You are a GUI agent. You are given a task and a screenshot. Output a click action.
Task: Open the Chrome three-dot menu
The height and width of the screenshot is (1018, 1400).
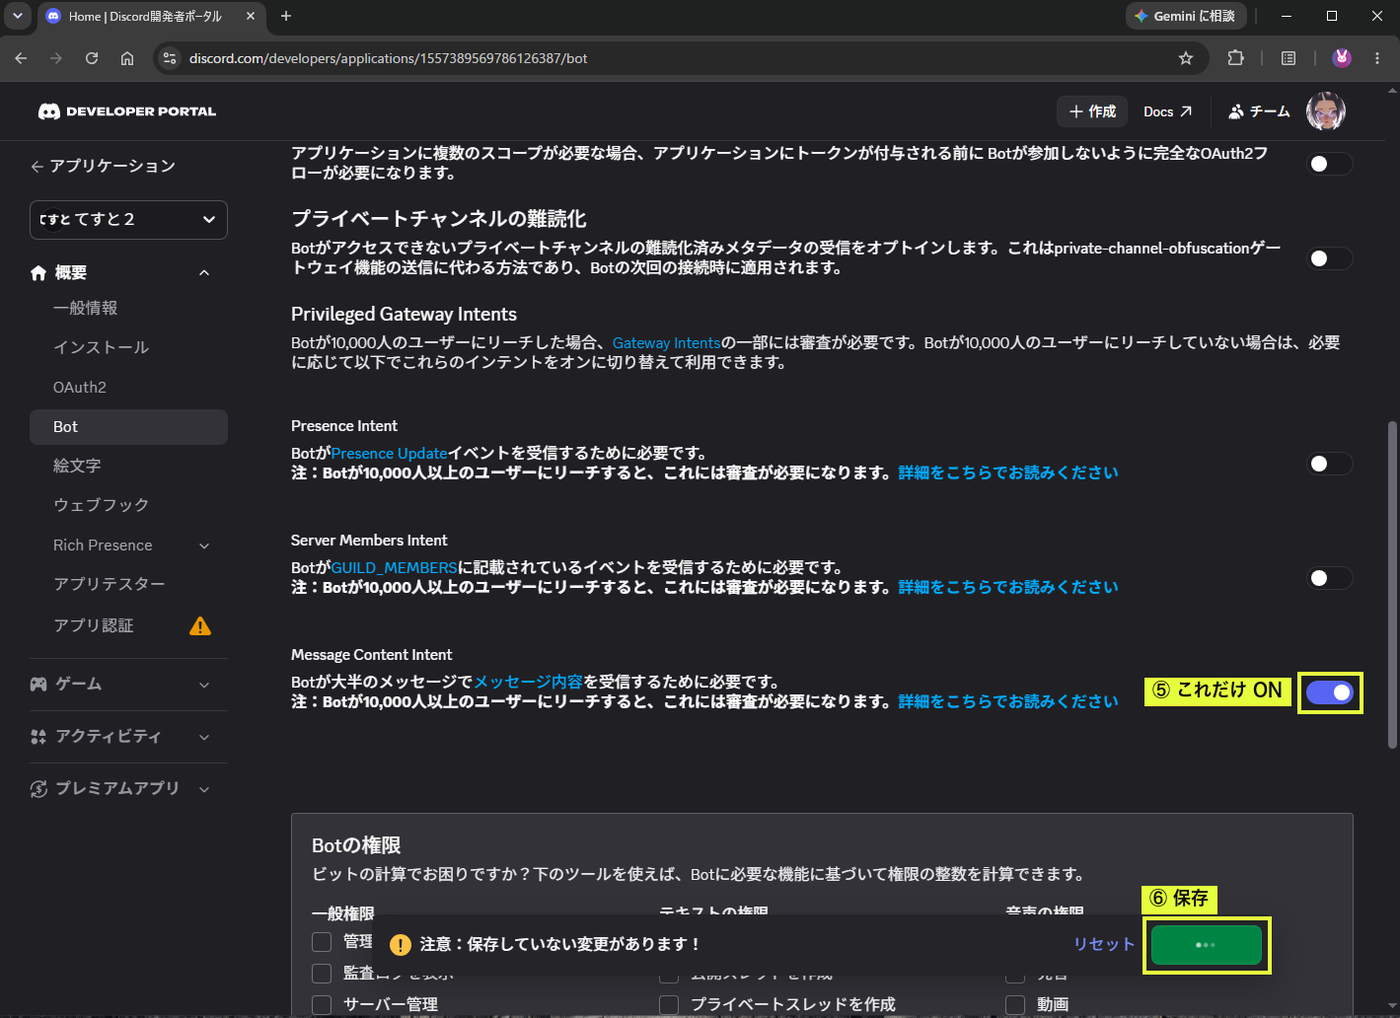(x=1378, y=58)
